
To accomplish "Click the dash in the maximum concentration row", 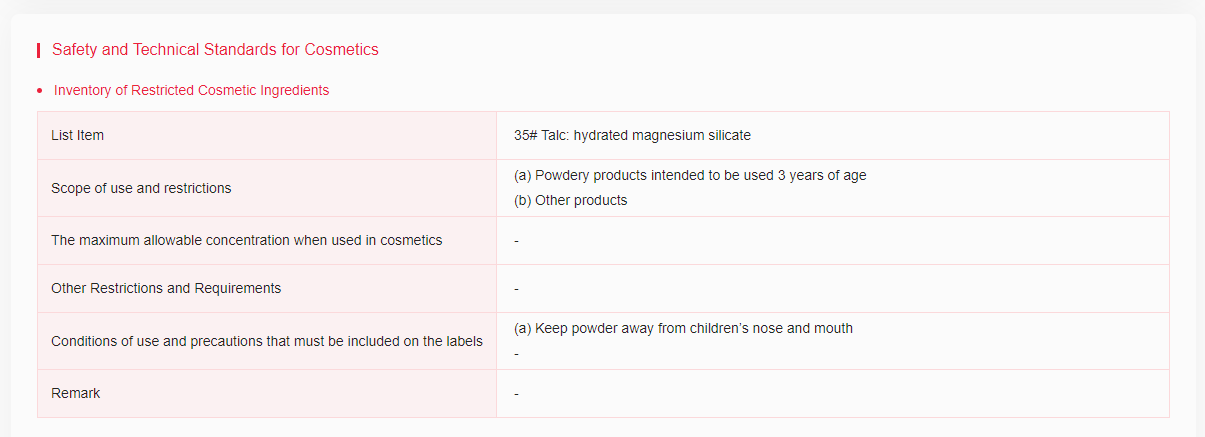I will coord(517,241).
